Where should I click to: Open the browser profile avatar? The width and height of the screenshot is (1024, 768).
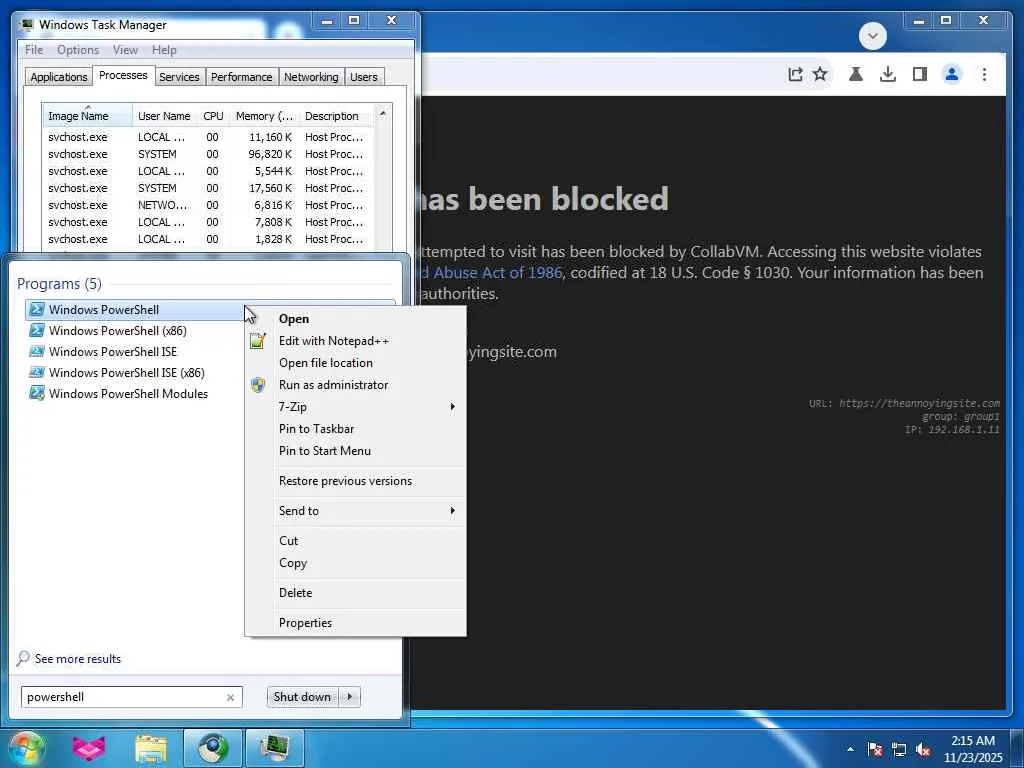952,74
